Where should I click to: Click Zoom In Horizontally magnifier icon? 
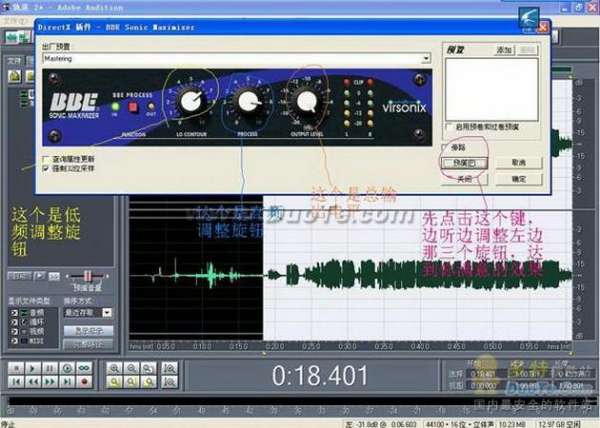click(x=114, y=368)
